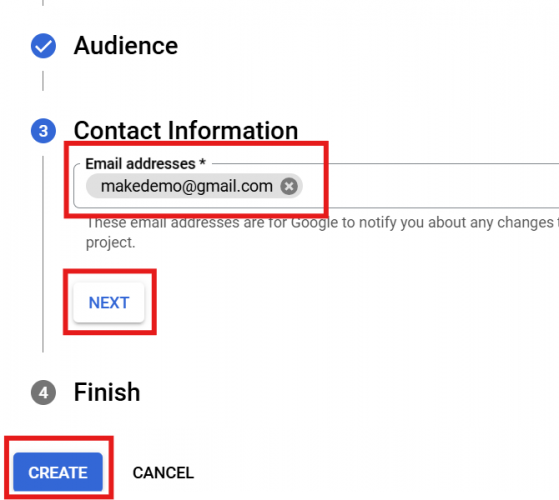Open the completed Audience step heading

coord(125,46)
